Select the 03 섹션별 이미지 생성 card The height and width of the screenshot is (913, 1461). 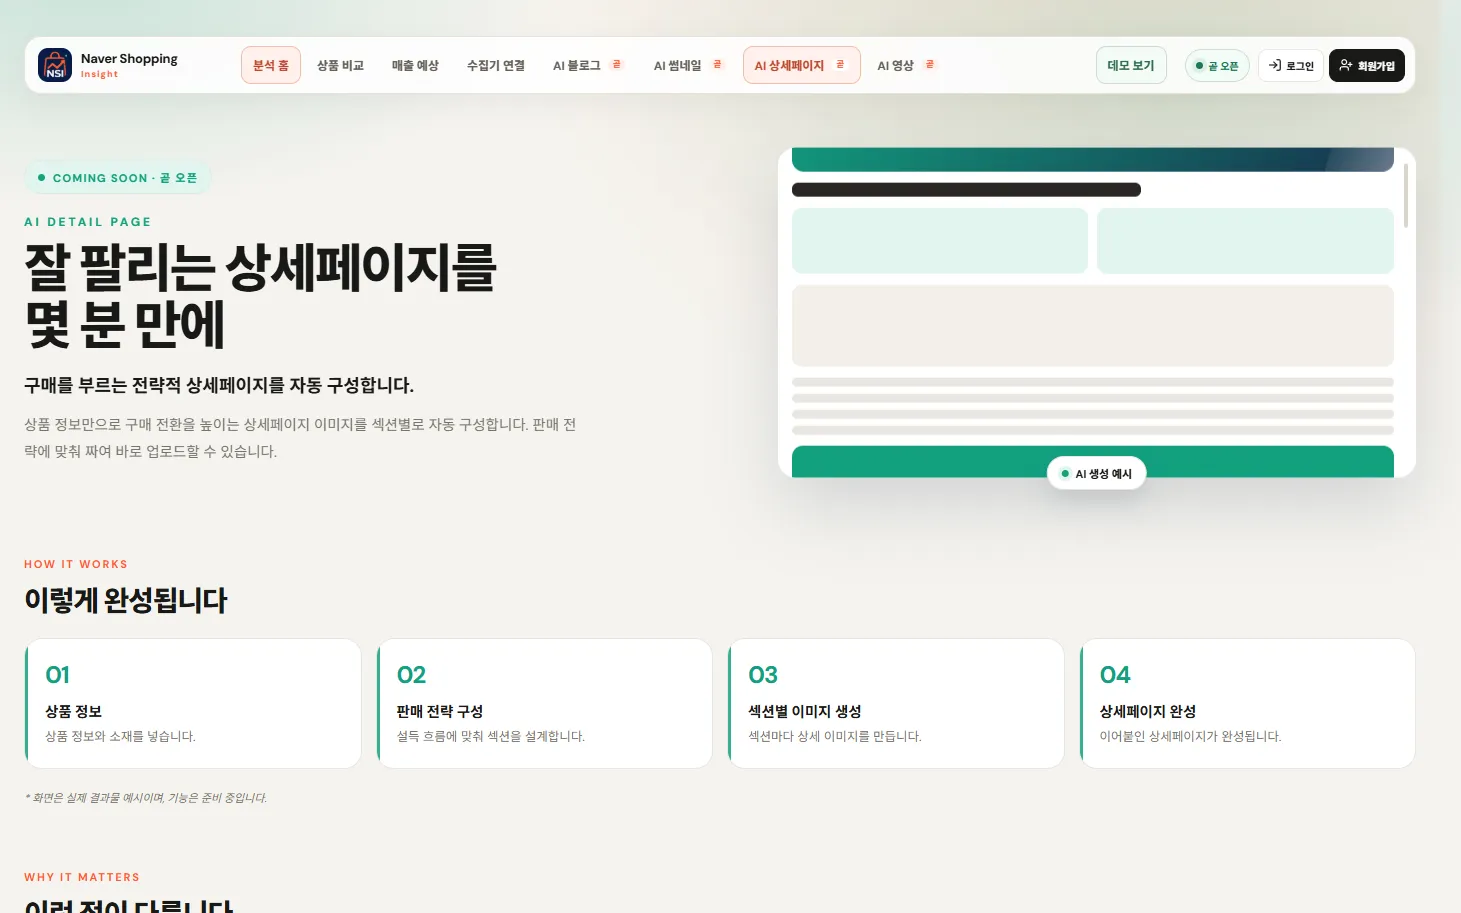(x=896, y=704)
